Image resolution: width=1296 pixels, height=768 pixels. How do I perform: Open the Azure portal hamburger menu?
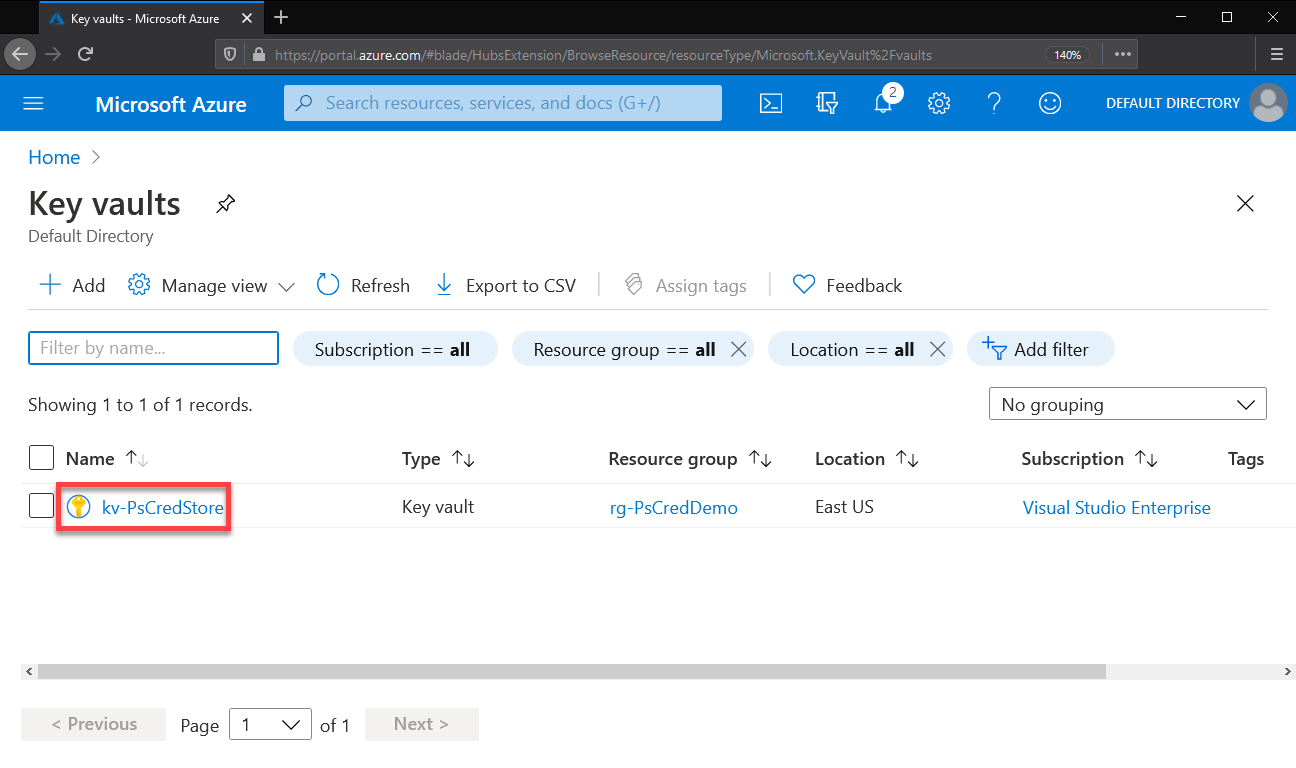click(x=34, y=104)
